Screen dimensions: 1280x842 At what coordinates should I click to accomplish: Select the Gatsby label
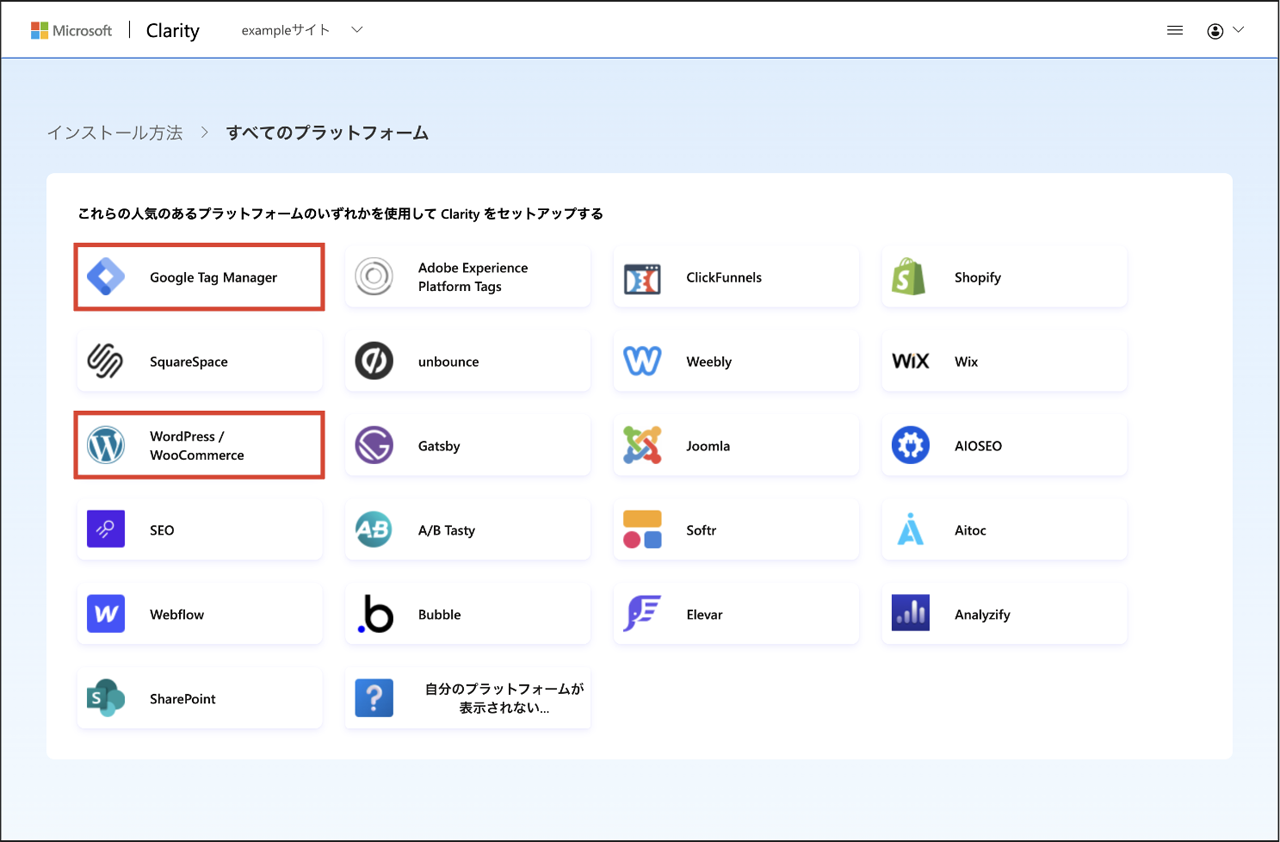pyautogui.click(x=439, y=445)
